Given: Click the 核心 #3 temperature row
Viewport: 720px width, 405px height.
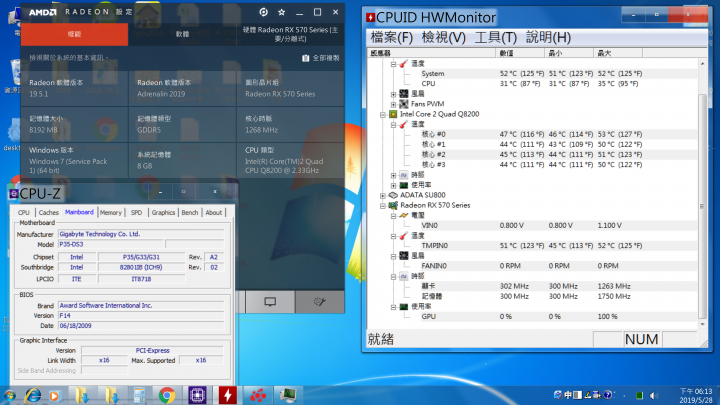Looking at the screenshot, I should [532, 165].
